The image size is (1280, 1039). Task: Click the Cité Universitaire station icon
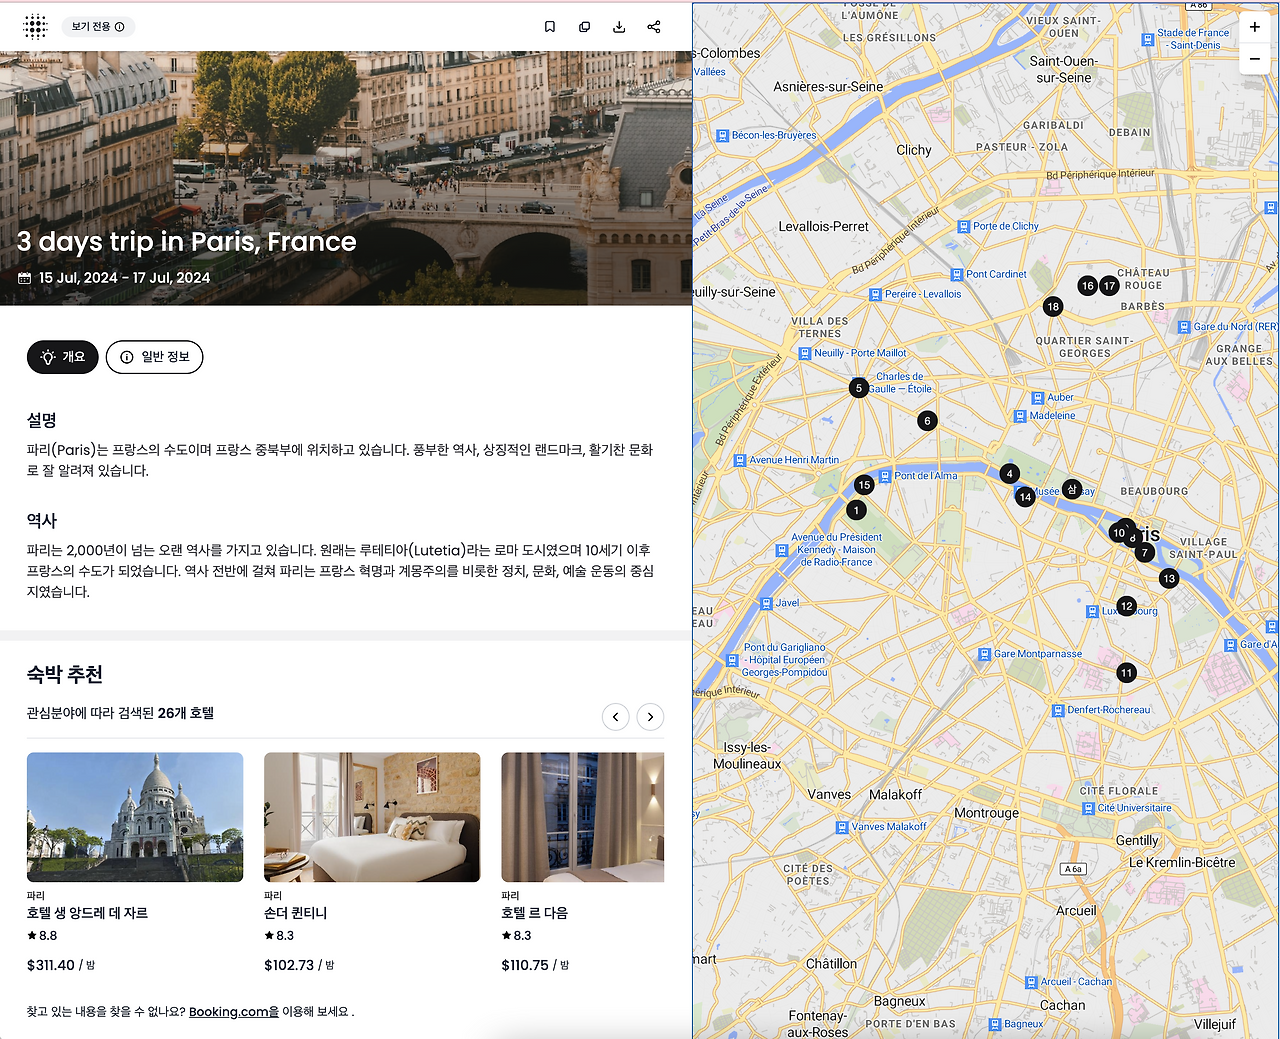pyautogui.click(x=1088, y=808)
